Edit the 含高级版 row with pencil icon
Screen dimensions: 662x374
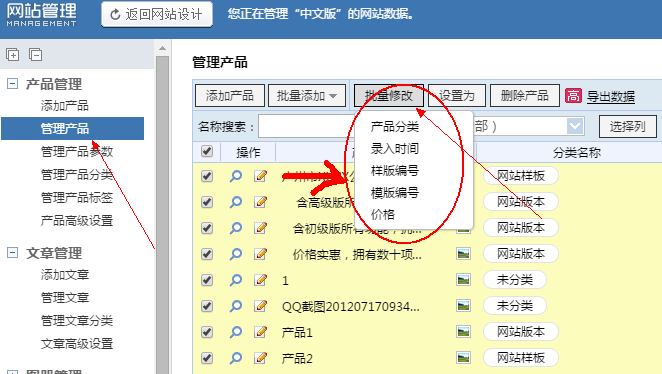(x=261, y=202)
